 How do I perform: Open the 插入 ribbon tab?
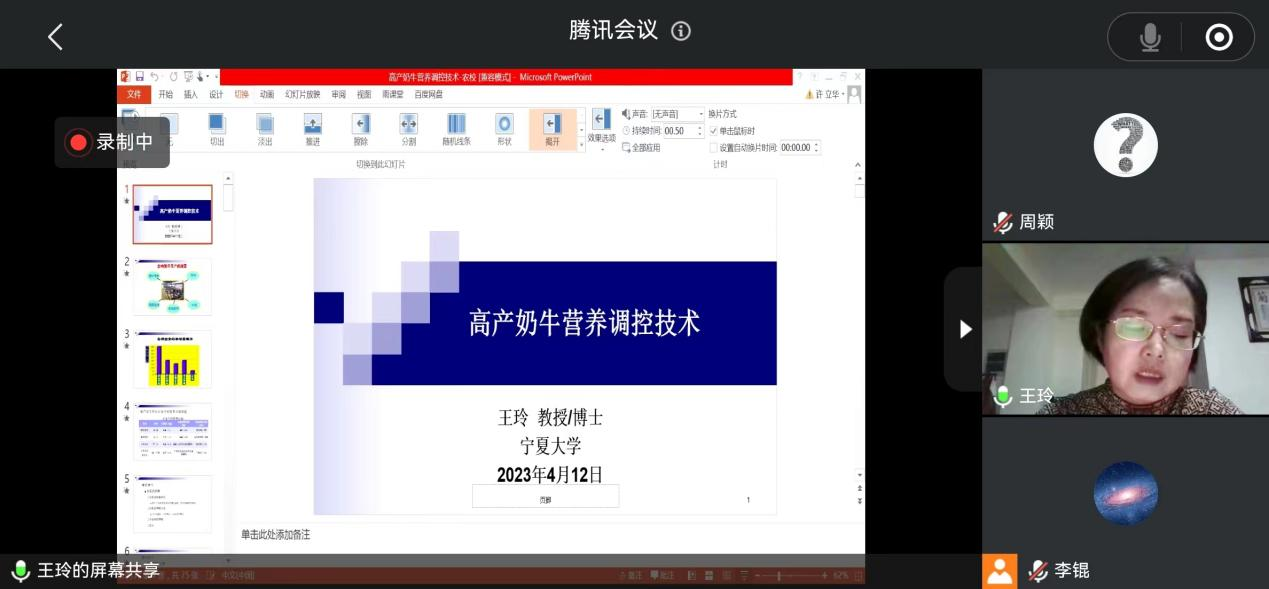pyautogui.click(x=190, y=94)
